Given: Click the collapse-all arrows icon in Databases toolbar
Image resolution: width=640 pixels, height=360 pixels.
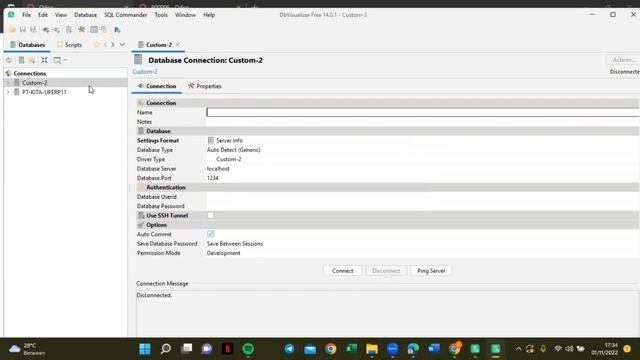Looking at the screenshot, I should tap(44, 60).
